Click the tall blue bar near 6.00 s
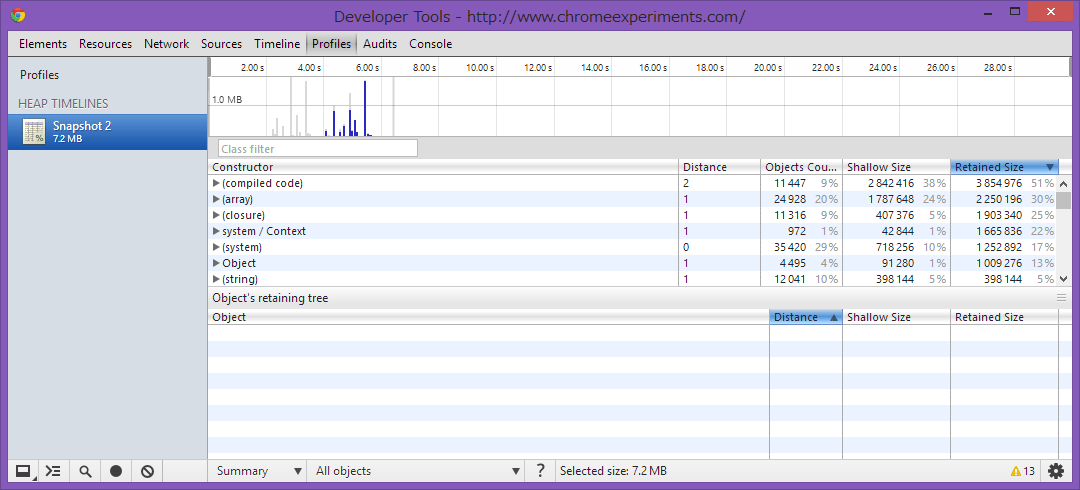 coord(365,108)
